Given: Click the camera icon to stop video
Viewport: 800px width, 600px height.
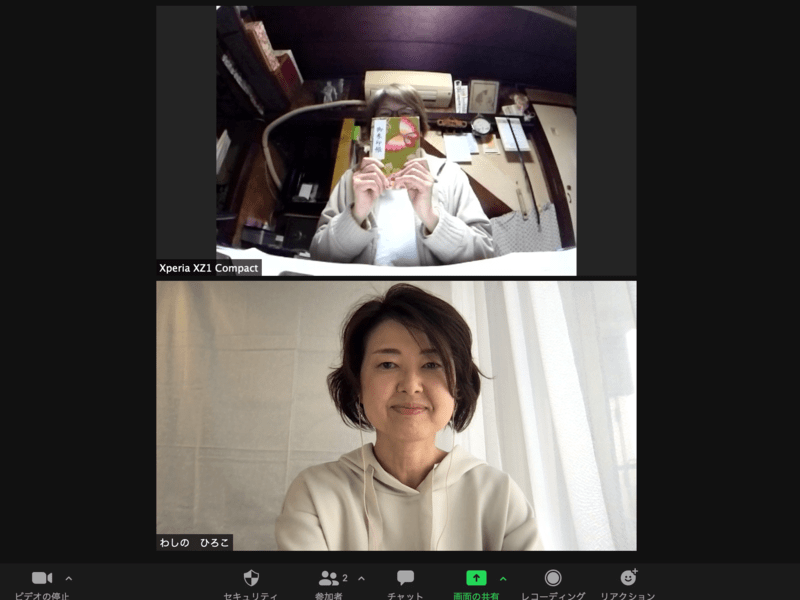Looking at the screenshot, I should tap(41, 578).
